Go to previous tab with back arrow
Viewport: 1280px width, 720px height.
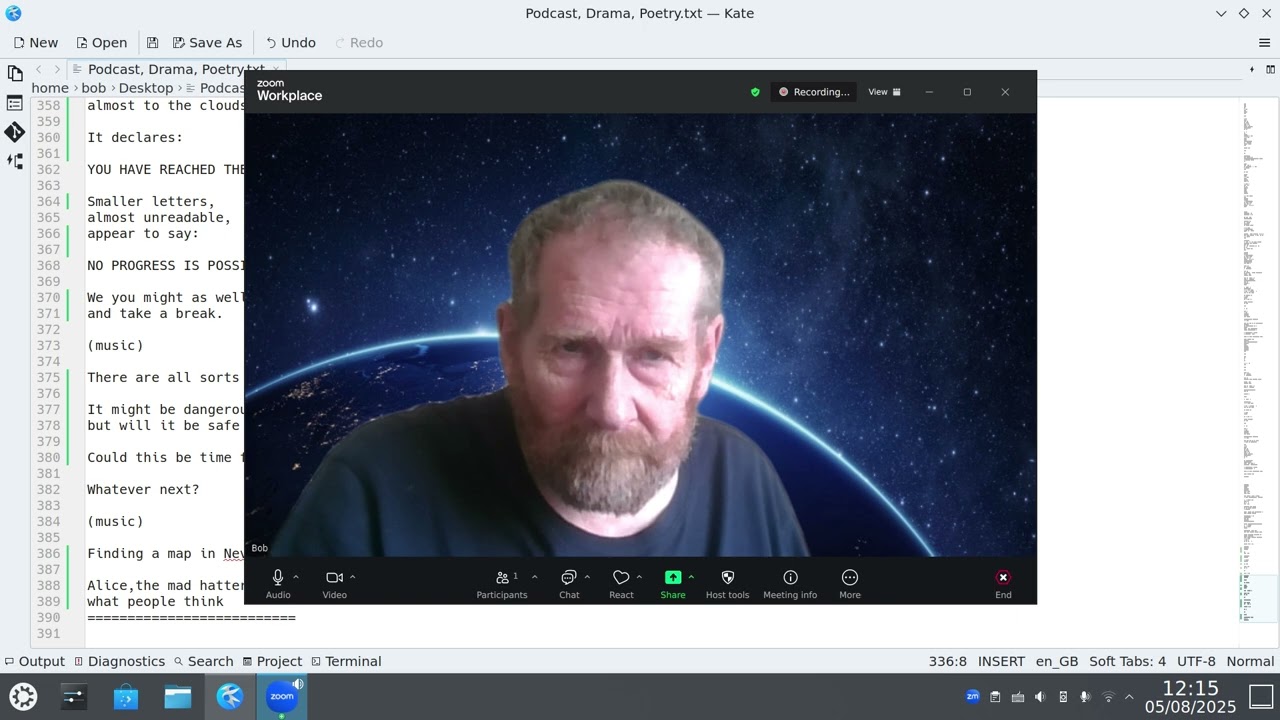(x=38, y=70)
